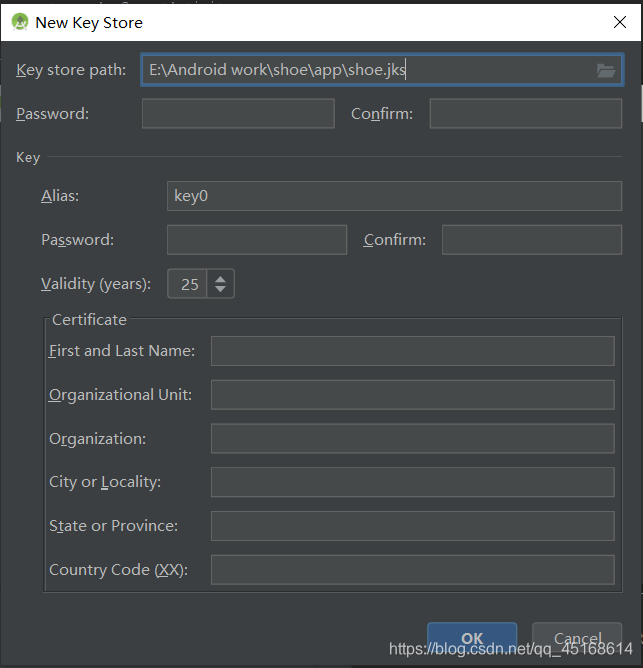643x668 pixels.
Task: Cancel the New Key Store dialog
Action: (x=577, y=638)
